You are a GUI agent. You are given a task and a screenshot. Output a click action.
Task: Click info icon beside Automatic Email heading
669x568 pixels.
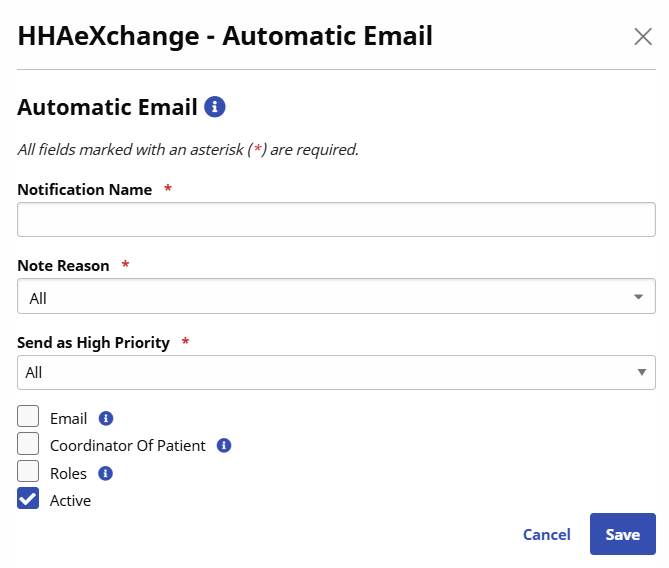point(214,107)
